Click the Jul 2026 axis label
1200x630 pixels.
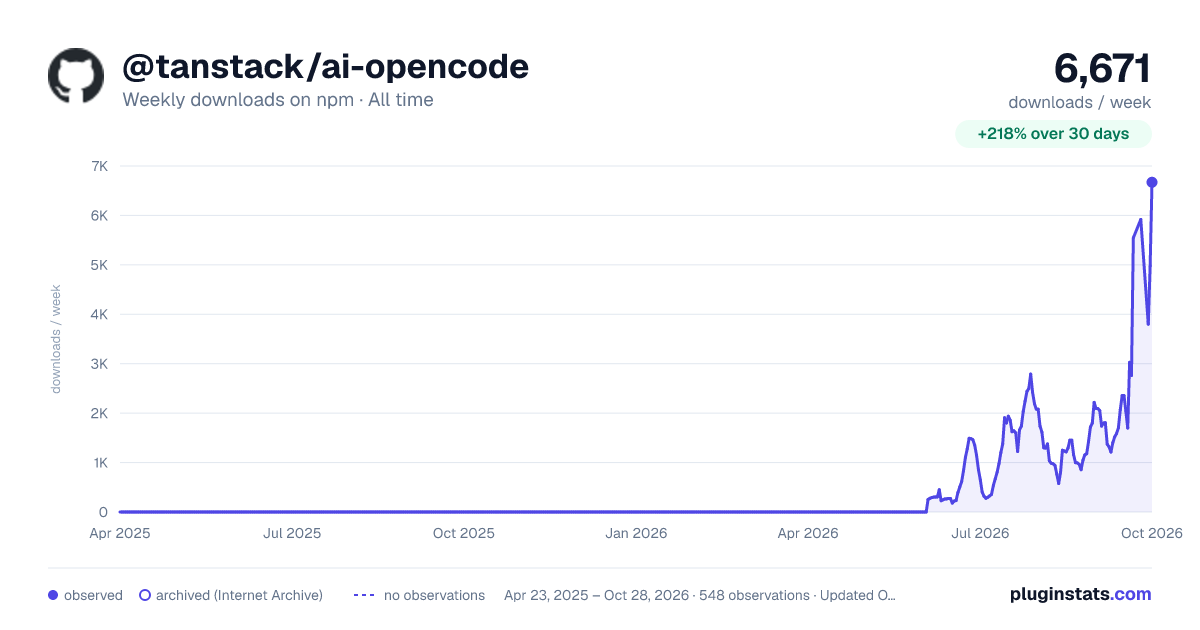[x=980, y=533]
